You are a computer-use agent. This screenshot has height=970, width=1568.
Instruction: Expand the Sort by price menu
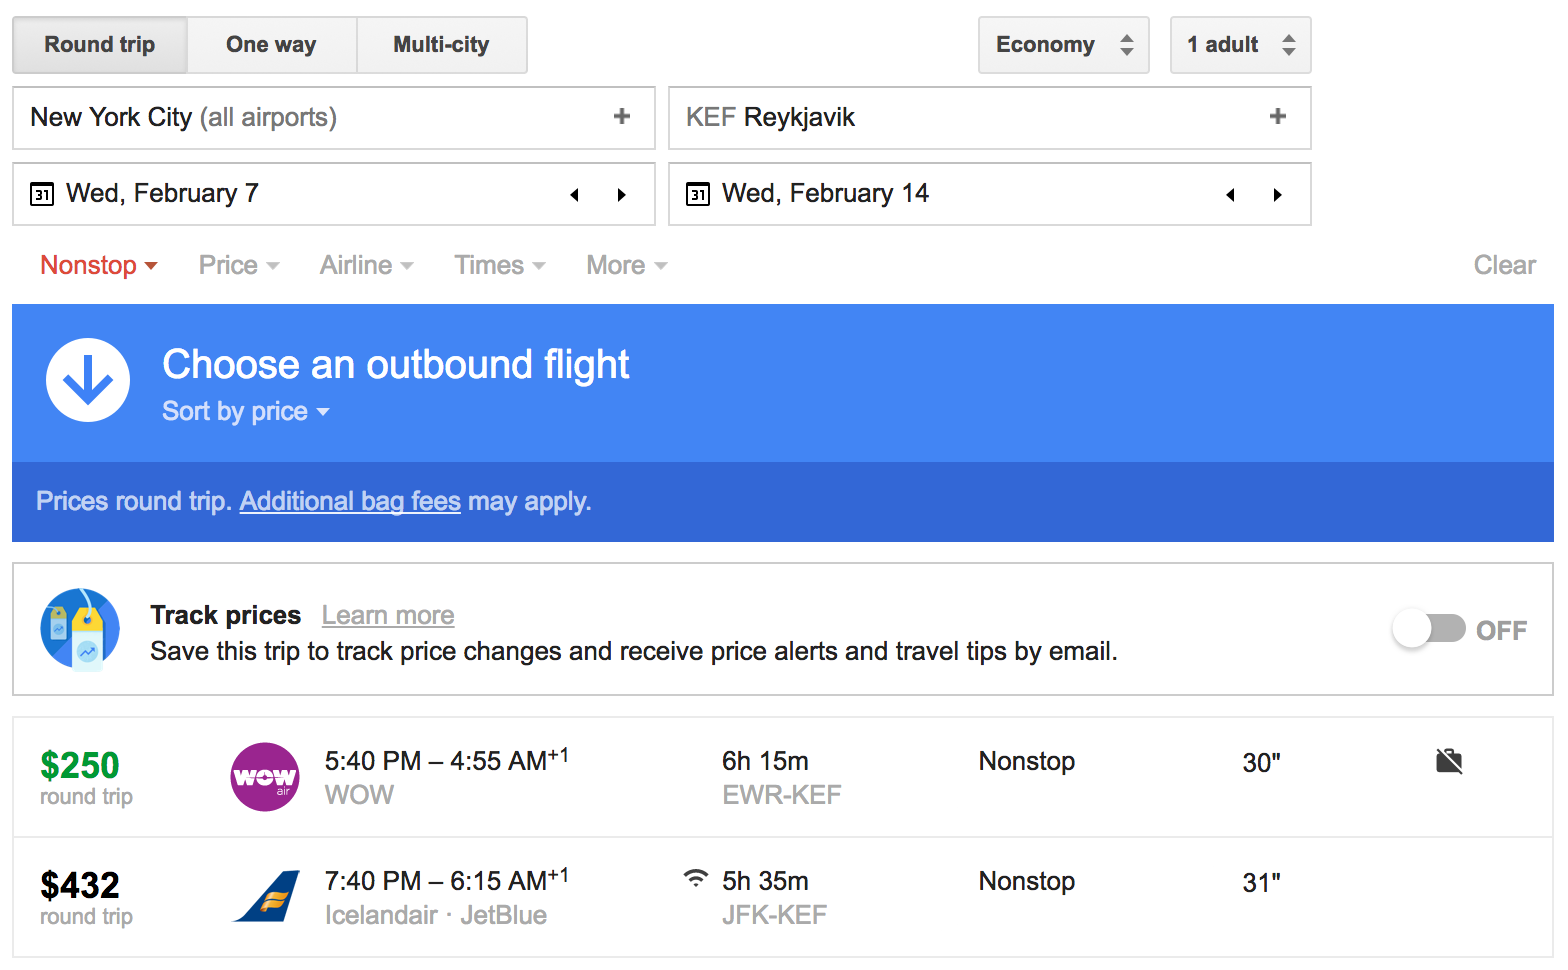click(x=245, y=412)
